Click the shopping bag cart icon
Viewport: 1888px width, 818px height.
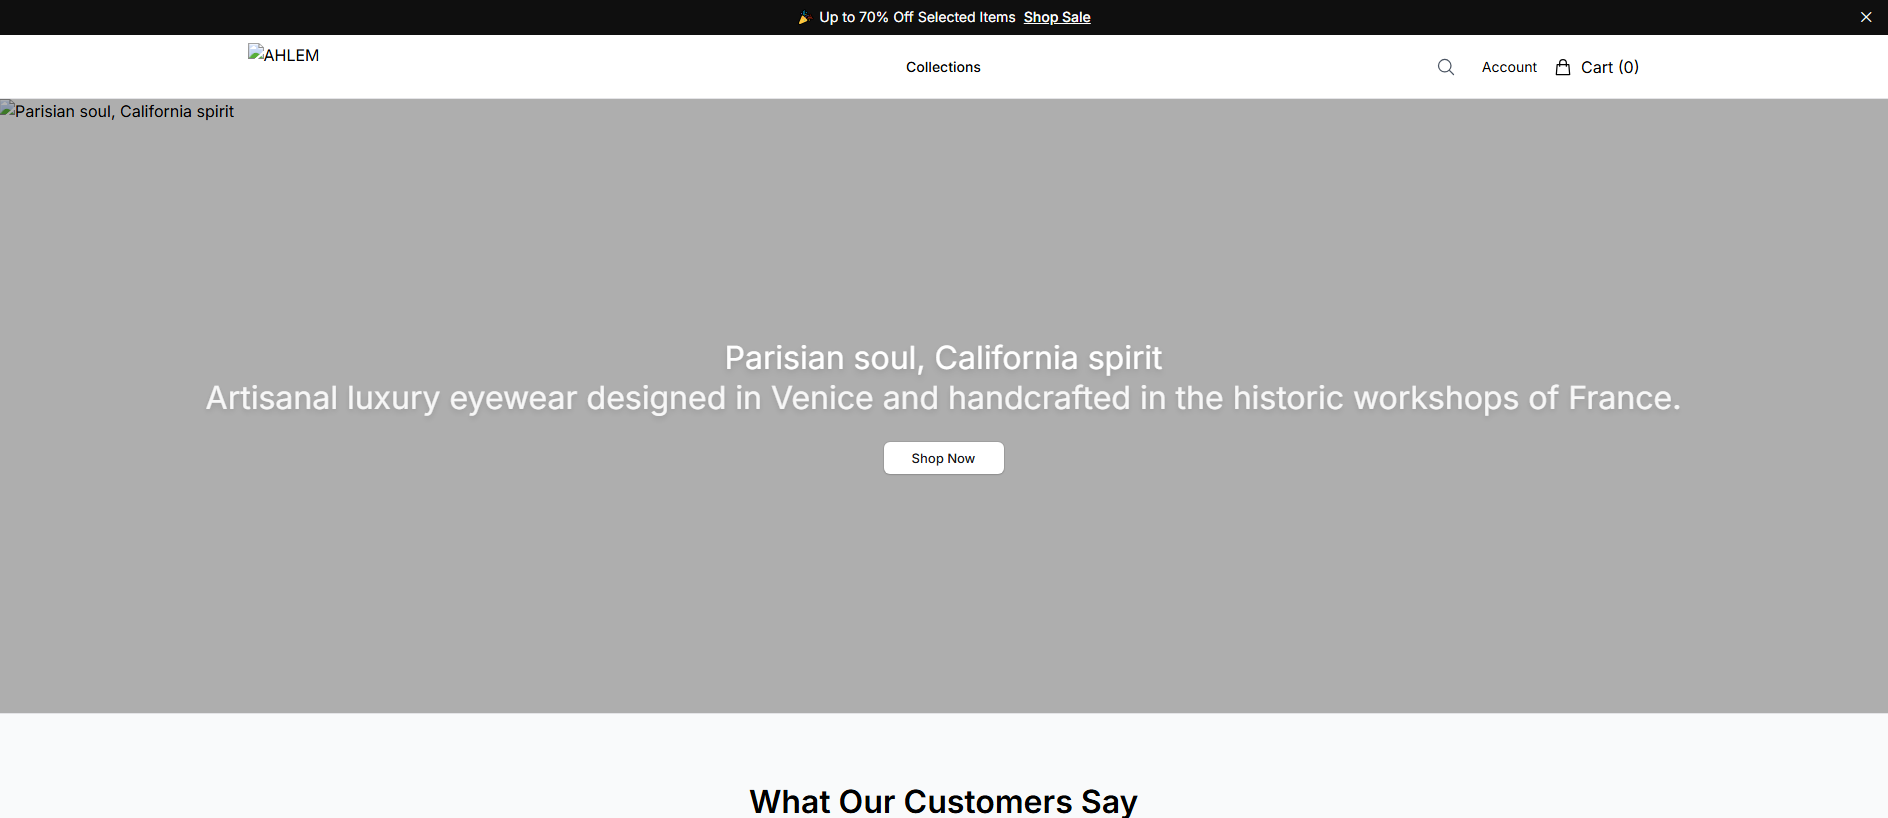point(1563,67)
